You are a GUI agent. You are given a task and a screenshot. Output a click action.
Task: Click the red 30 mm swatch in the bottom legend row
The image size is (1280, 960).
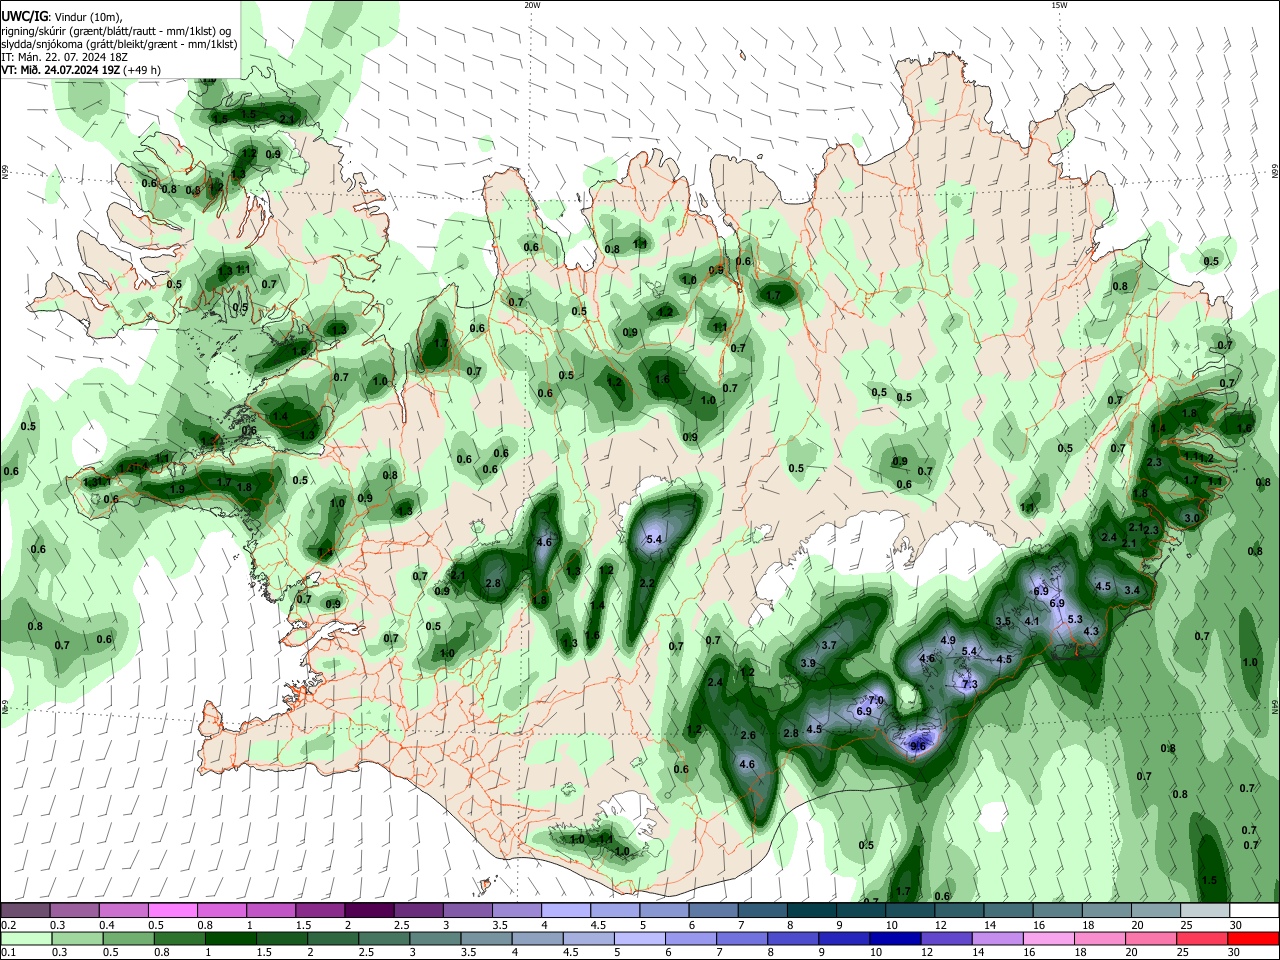coord(1254,938)
